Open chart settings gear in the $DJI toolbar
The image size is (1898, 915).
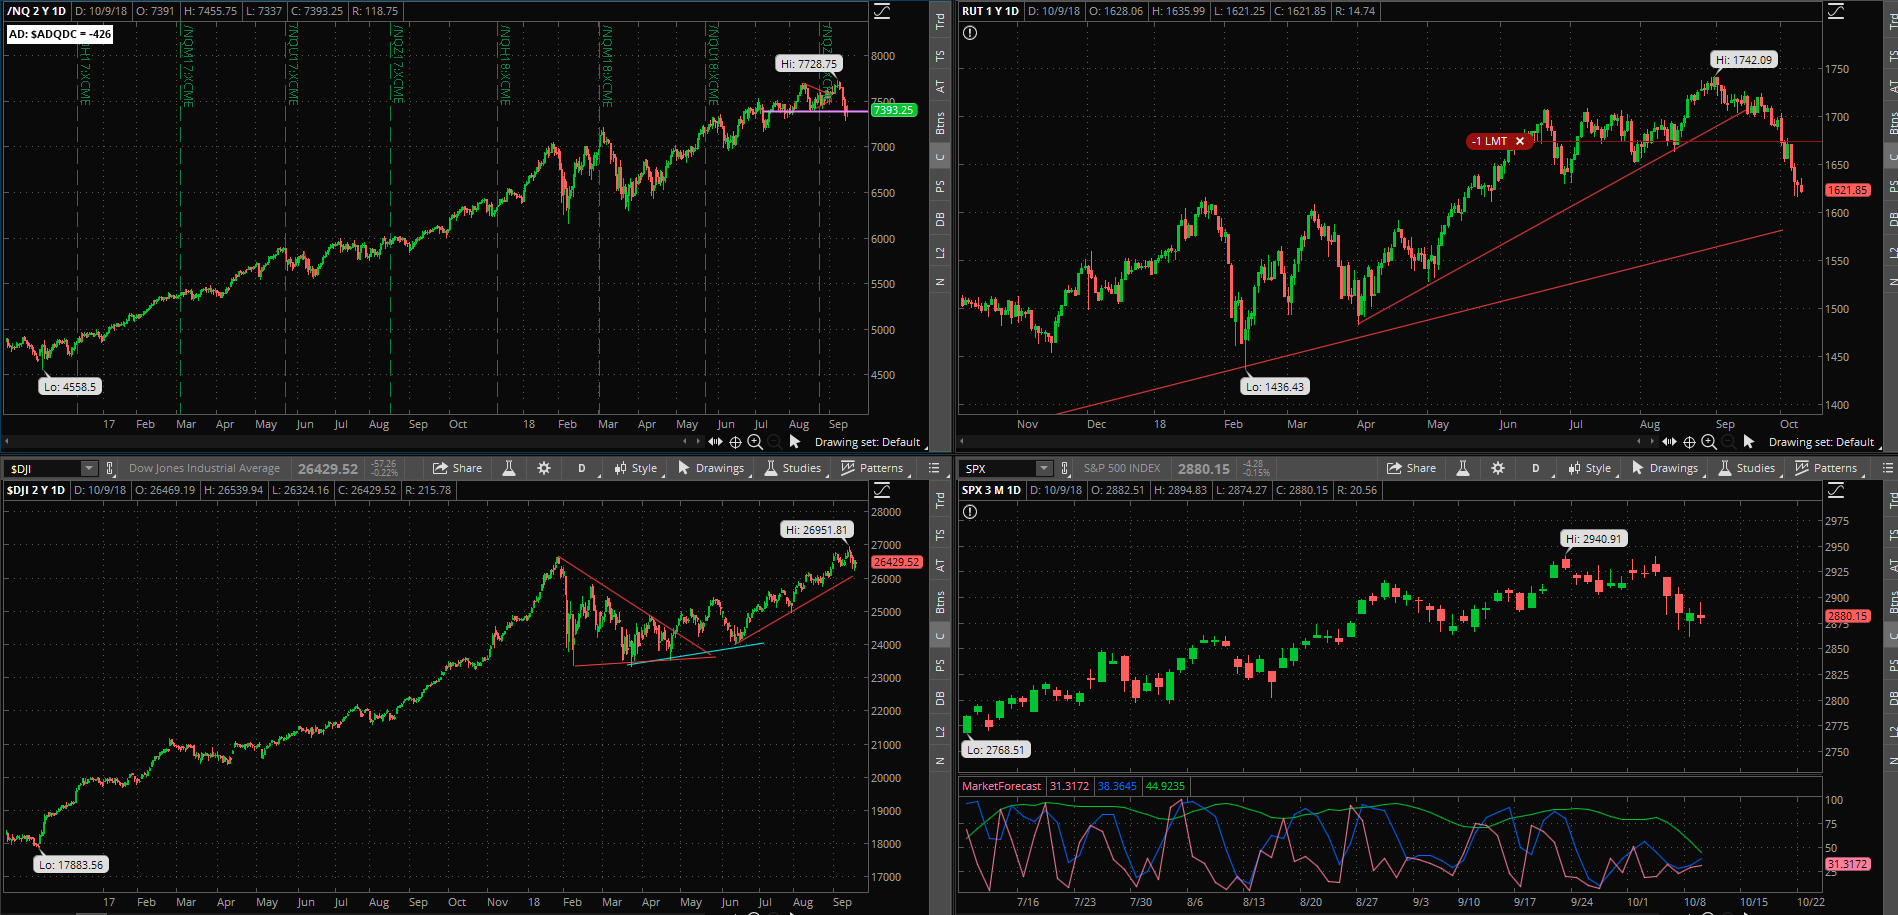544,468
